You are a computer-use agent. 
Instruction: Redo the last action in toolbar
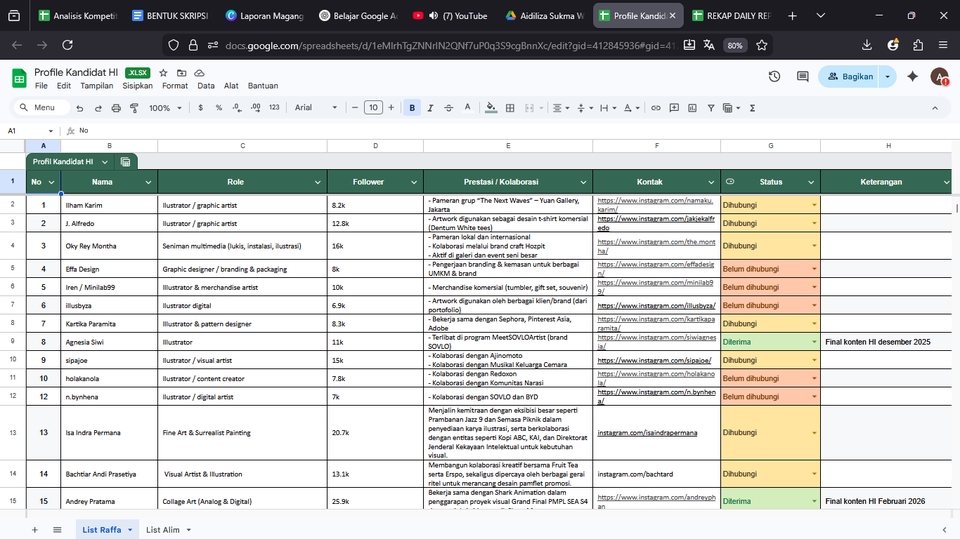(98, 108)
